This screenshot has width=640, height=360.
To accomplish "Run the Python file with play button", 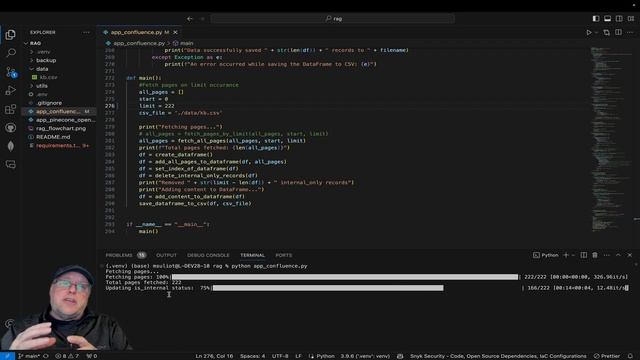I will 589,32.
